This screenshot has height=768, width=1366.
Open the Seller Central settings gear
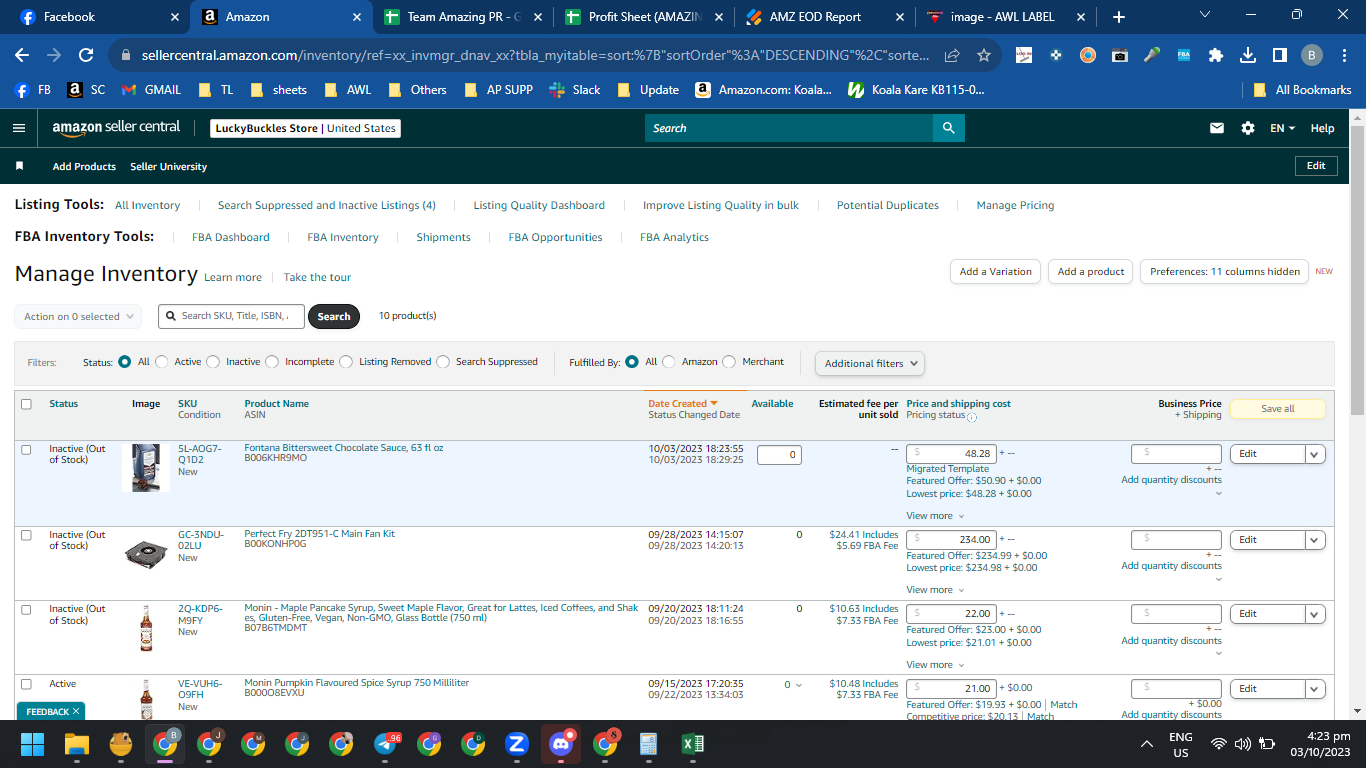click(x=1248, y=128)
